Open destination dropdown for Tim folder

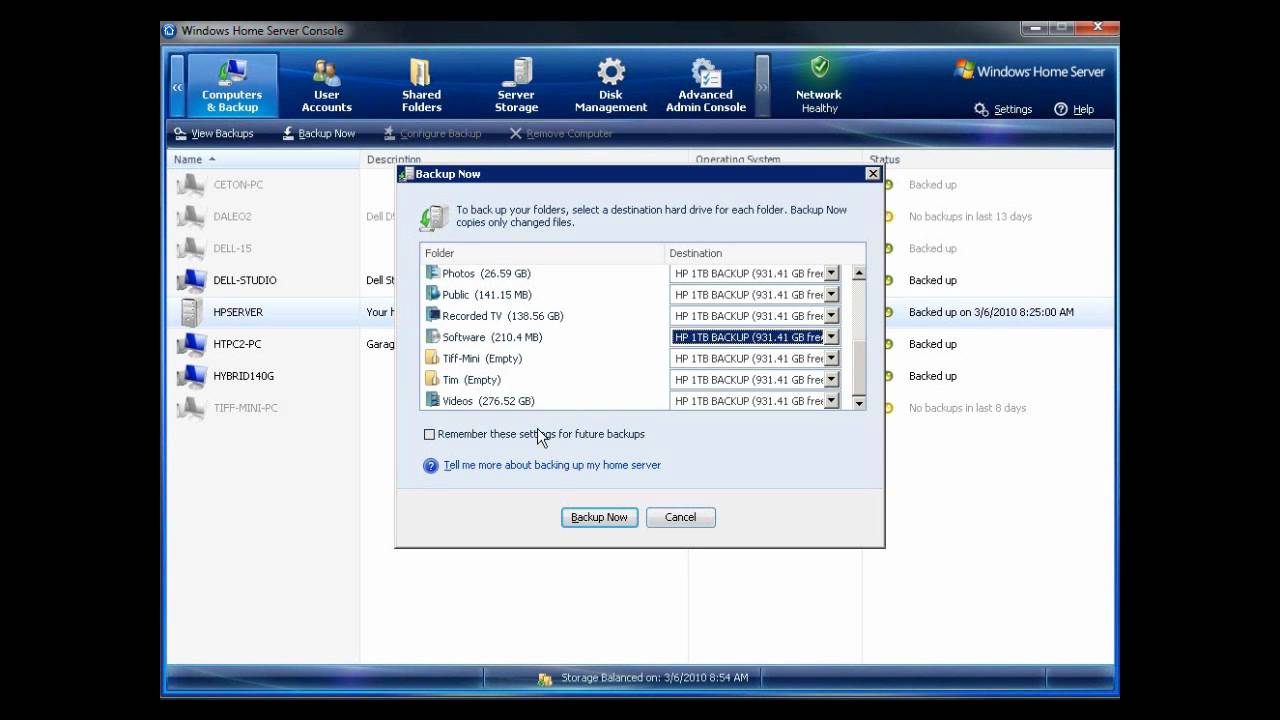click(831, 379)
